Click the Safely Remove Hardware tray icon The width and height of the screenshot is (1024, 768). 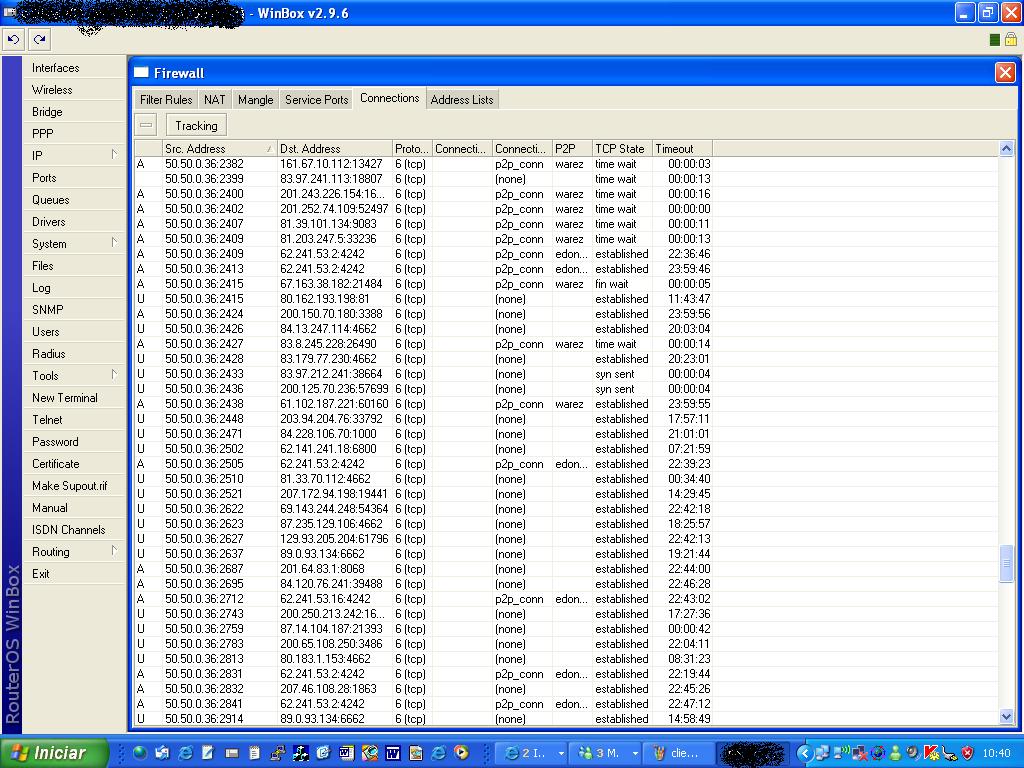pos(949,753)
